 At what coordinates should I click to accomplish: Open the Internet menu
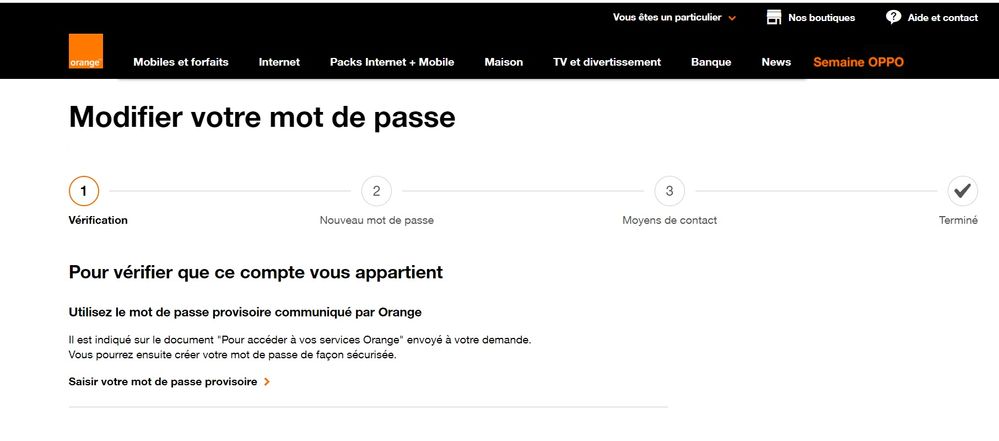(x=279, y=62)
